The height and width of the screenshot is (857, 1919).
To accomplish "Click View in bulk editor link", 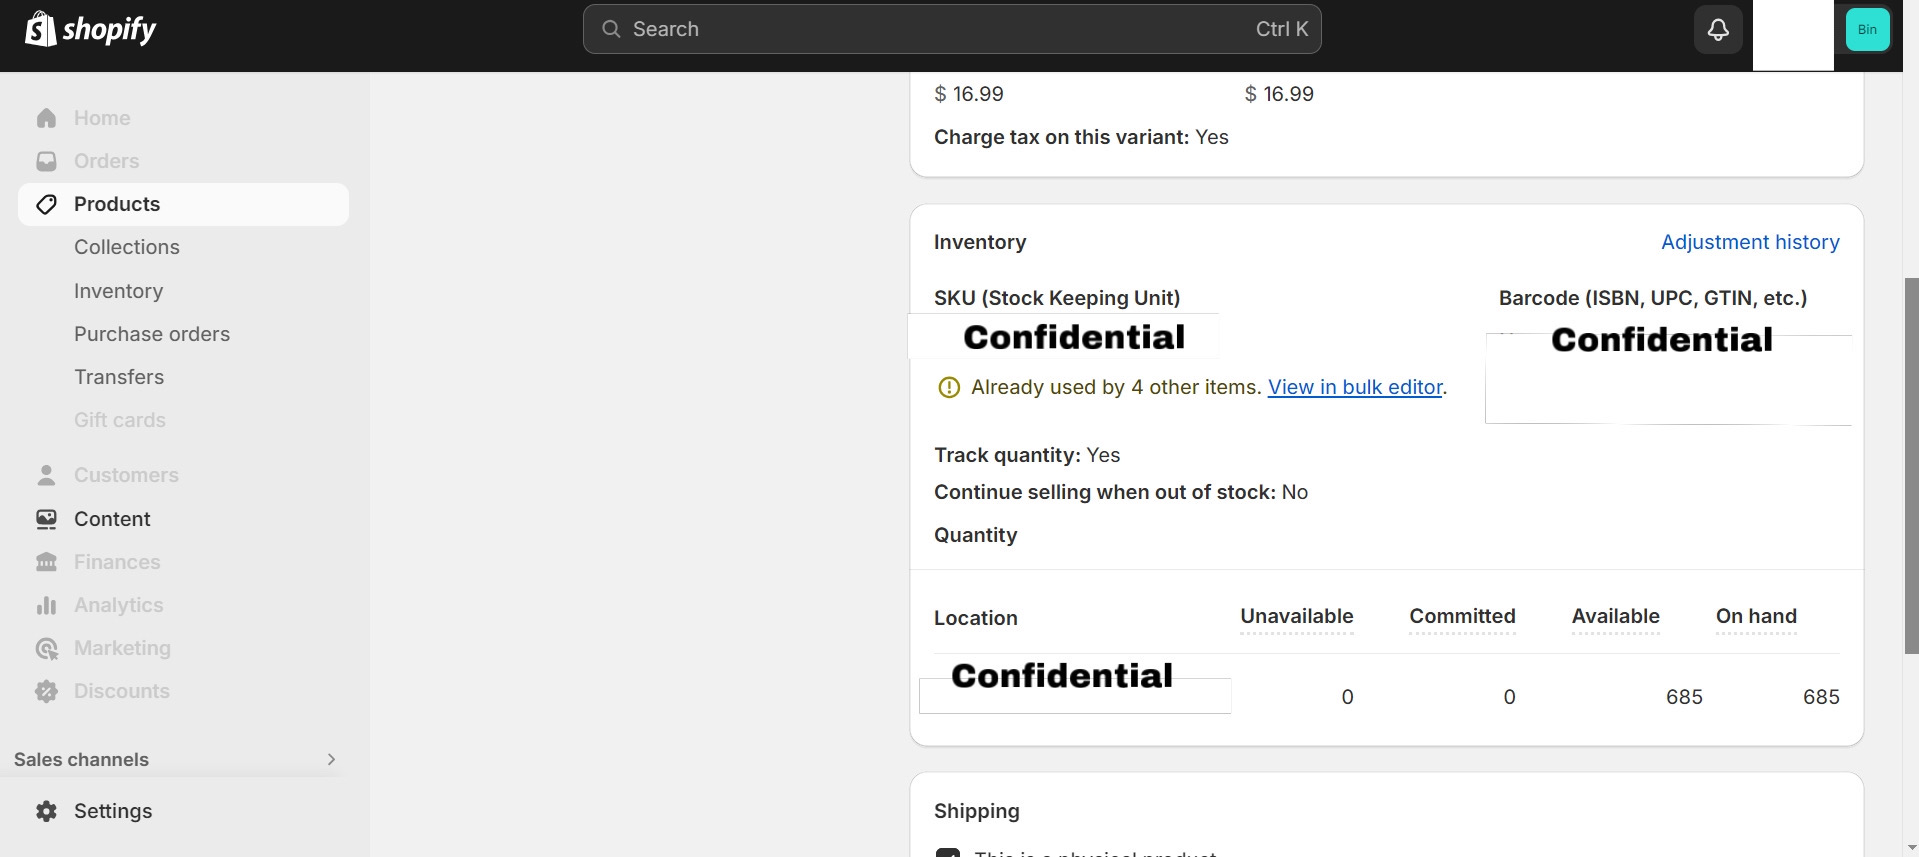I will point(1355,387).
